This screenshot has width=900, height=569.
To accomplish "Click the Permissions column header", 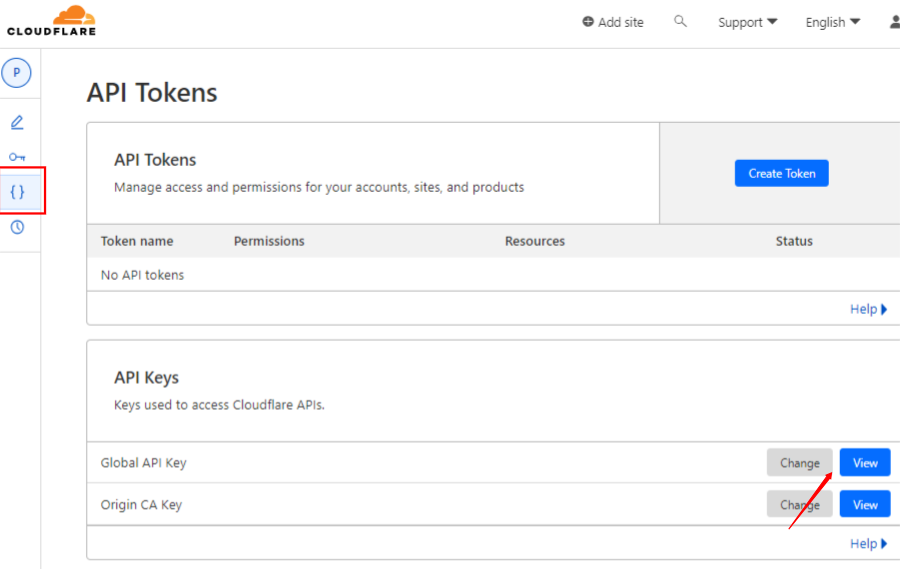I will [x=269, y=241].
